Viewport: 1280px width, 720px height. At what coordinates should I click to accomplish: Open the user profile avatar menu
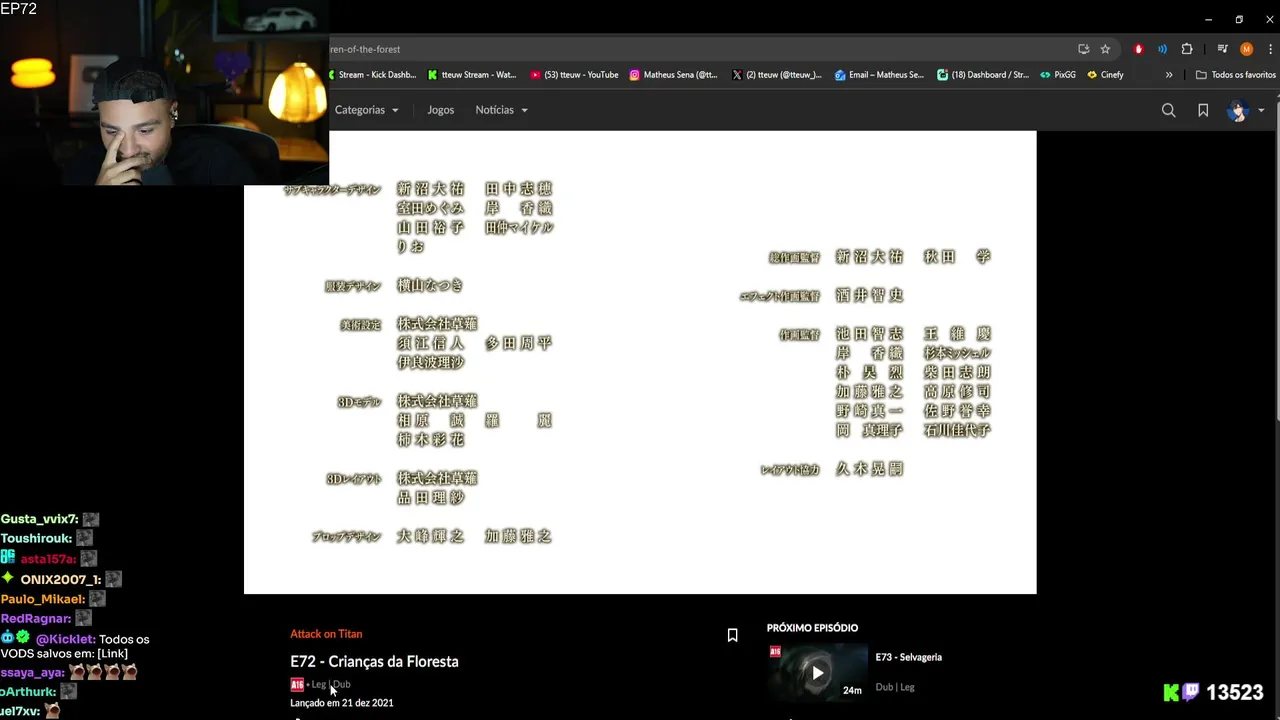1238,110
